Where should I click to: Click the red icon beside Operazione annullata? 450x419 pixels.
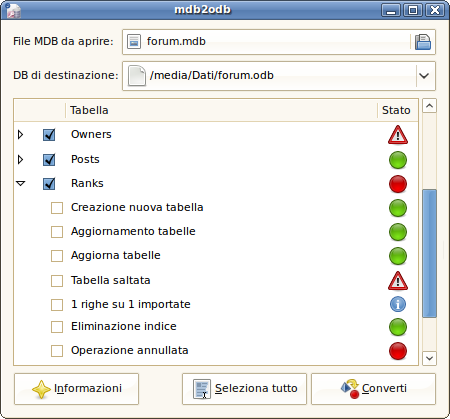click(398, 351)
